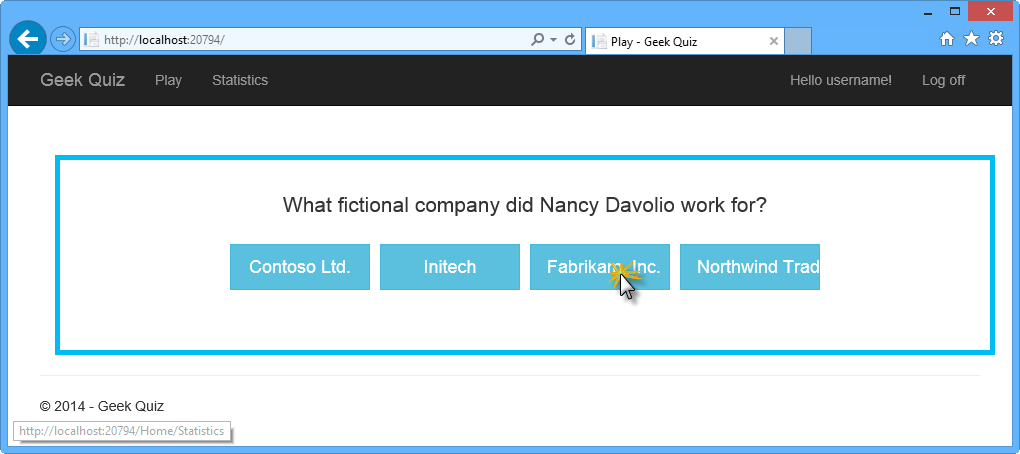Screen dimensions: 1020x454
Task: Click the search magnifier in address bar
Action: tap(537, 40)
